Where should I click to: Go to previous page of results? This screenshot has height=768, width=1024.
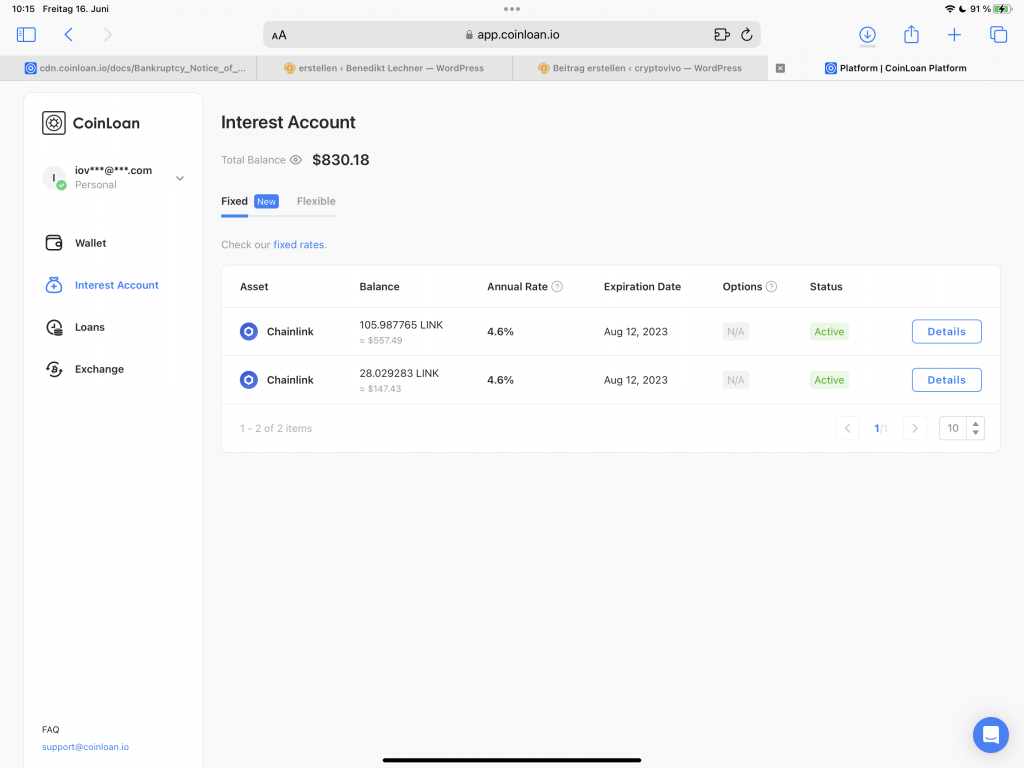click(847, 428)
